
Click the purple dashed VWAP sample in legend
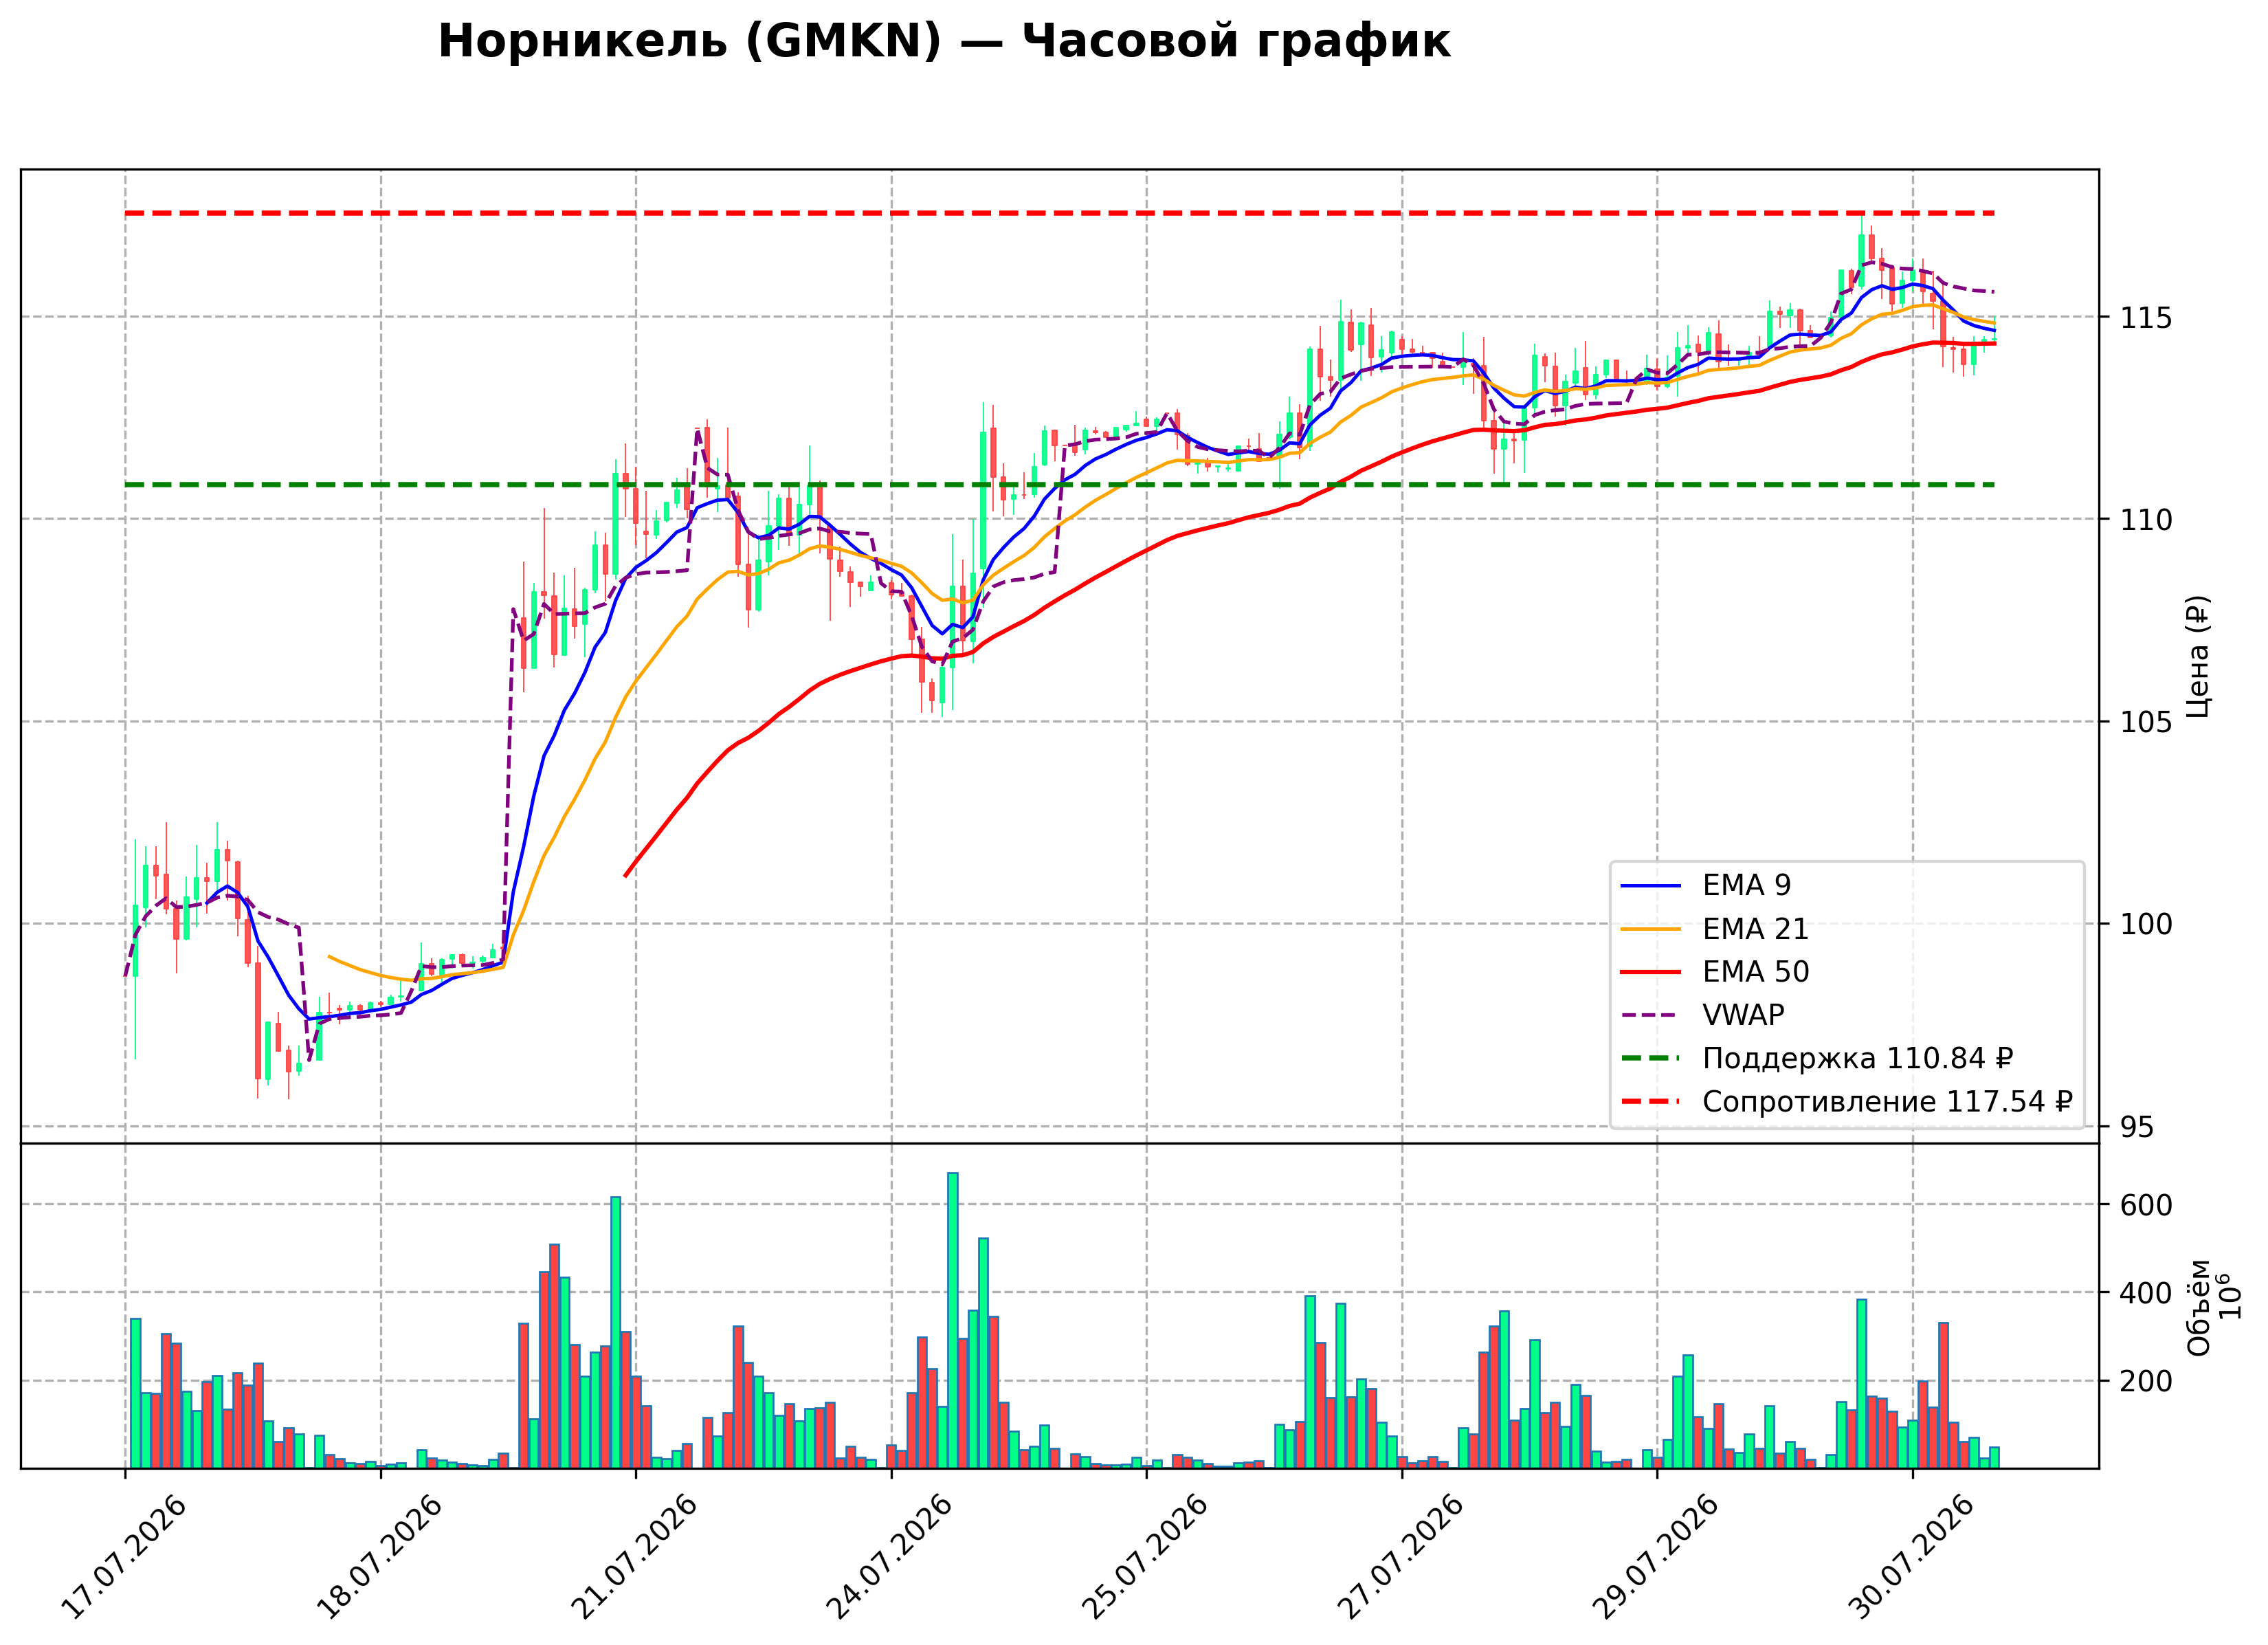[x=1650, y=1015]
